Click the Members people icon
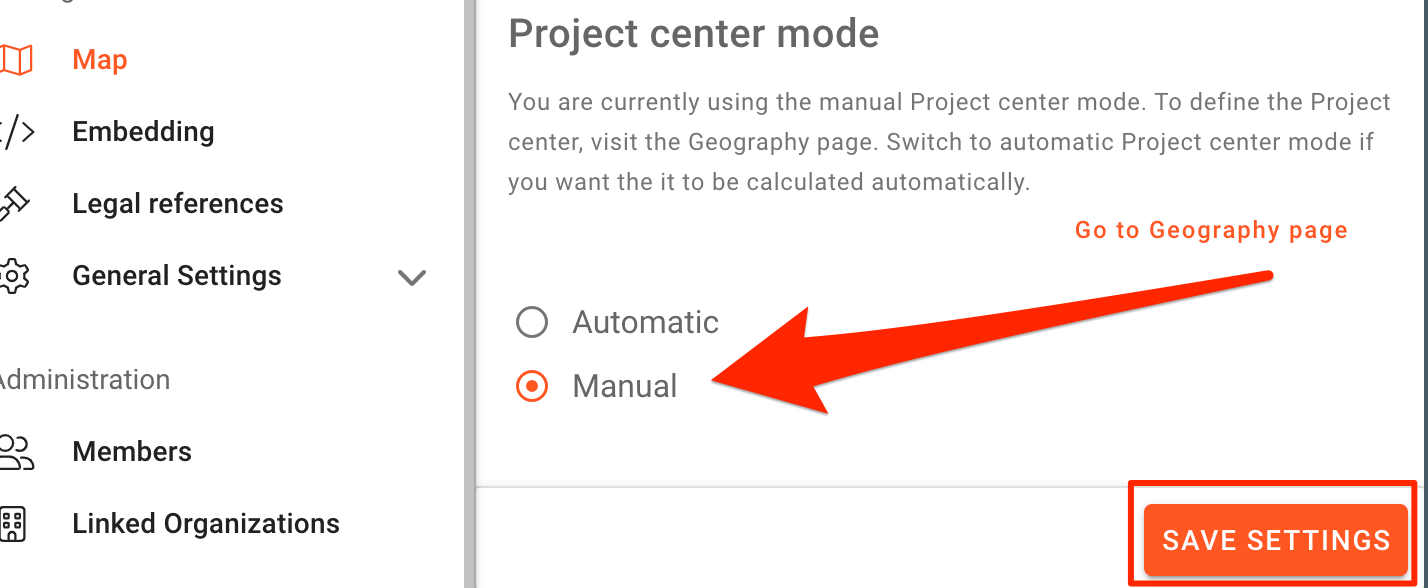1428x588 pixels. (x=15, y=452)
